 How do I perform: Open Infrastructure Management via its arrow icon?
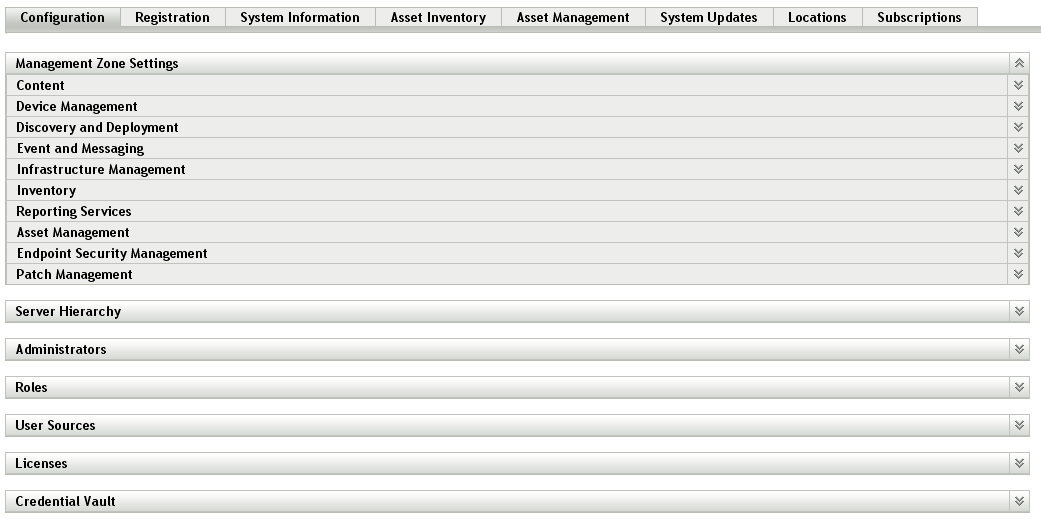[1018, 170]
